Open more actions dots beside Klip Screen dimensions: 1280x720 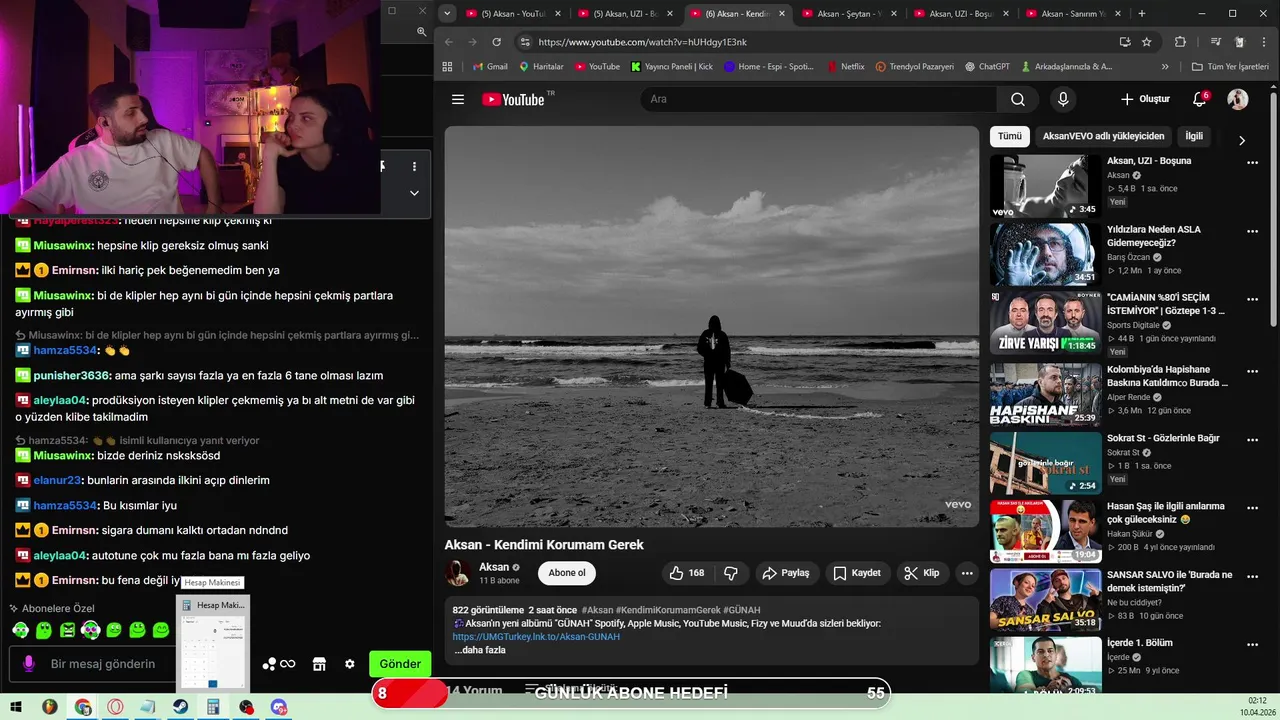click(x=967, y=573)
